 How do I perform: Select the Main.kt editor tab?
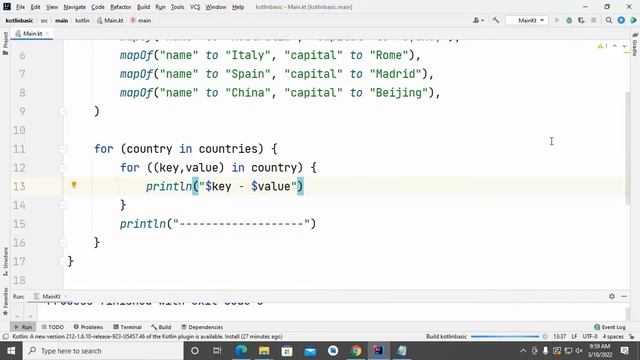pos(32,33)
